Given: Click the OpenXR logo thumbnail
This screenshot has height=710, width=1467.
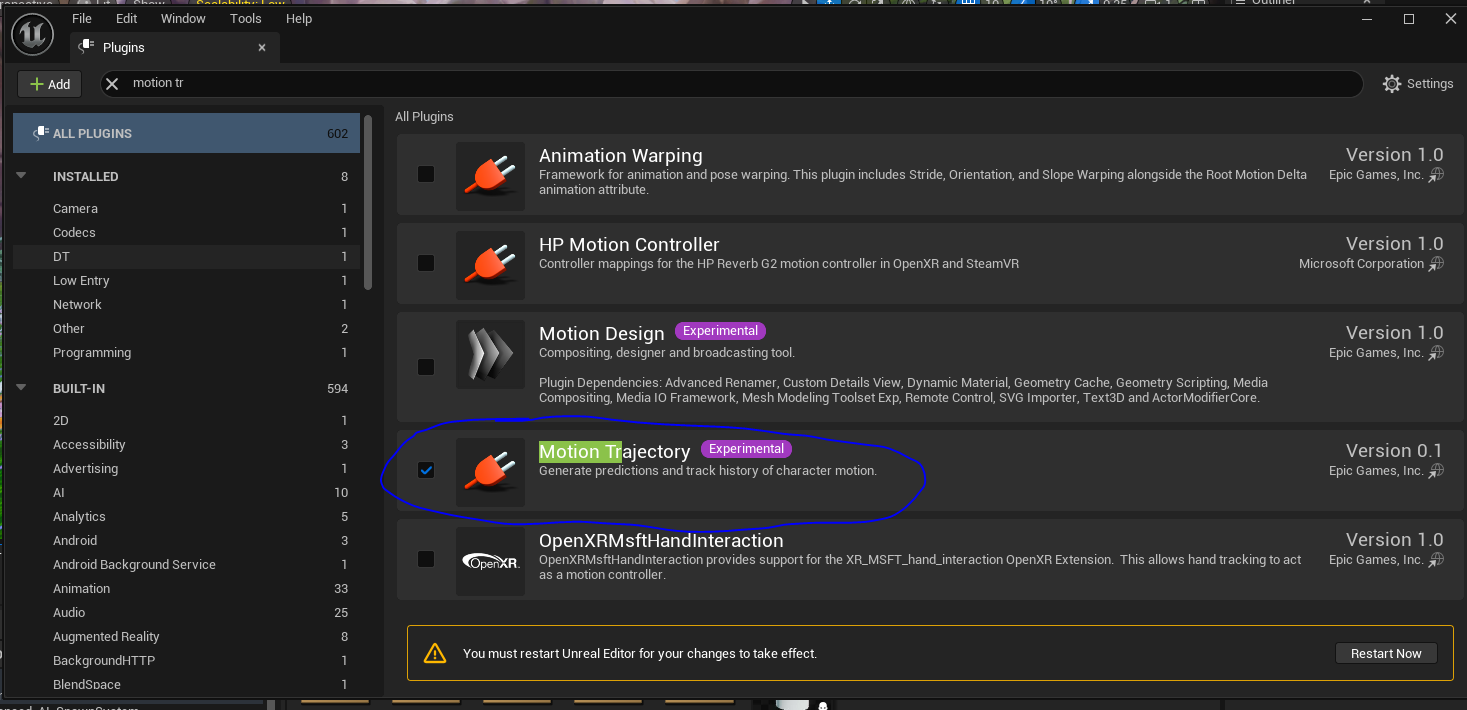Looking at the screenshot, I should click(x=490, y=561).
